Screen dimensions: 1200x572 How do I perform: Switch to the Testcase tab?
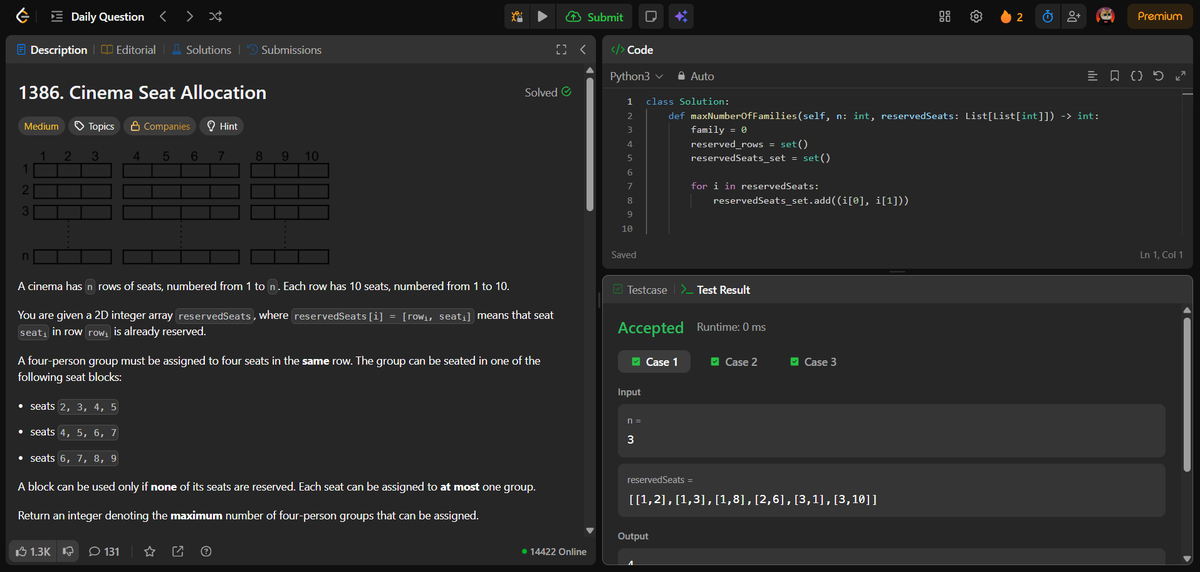639,290
